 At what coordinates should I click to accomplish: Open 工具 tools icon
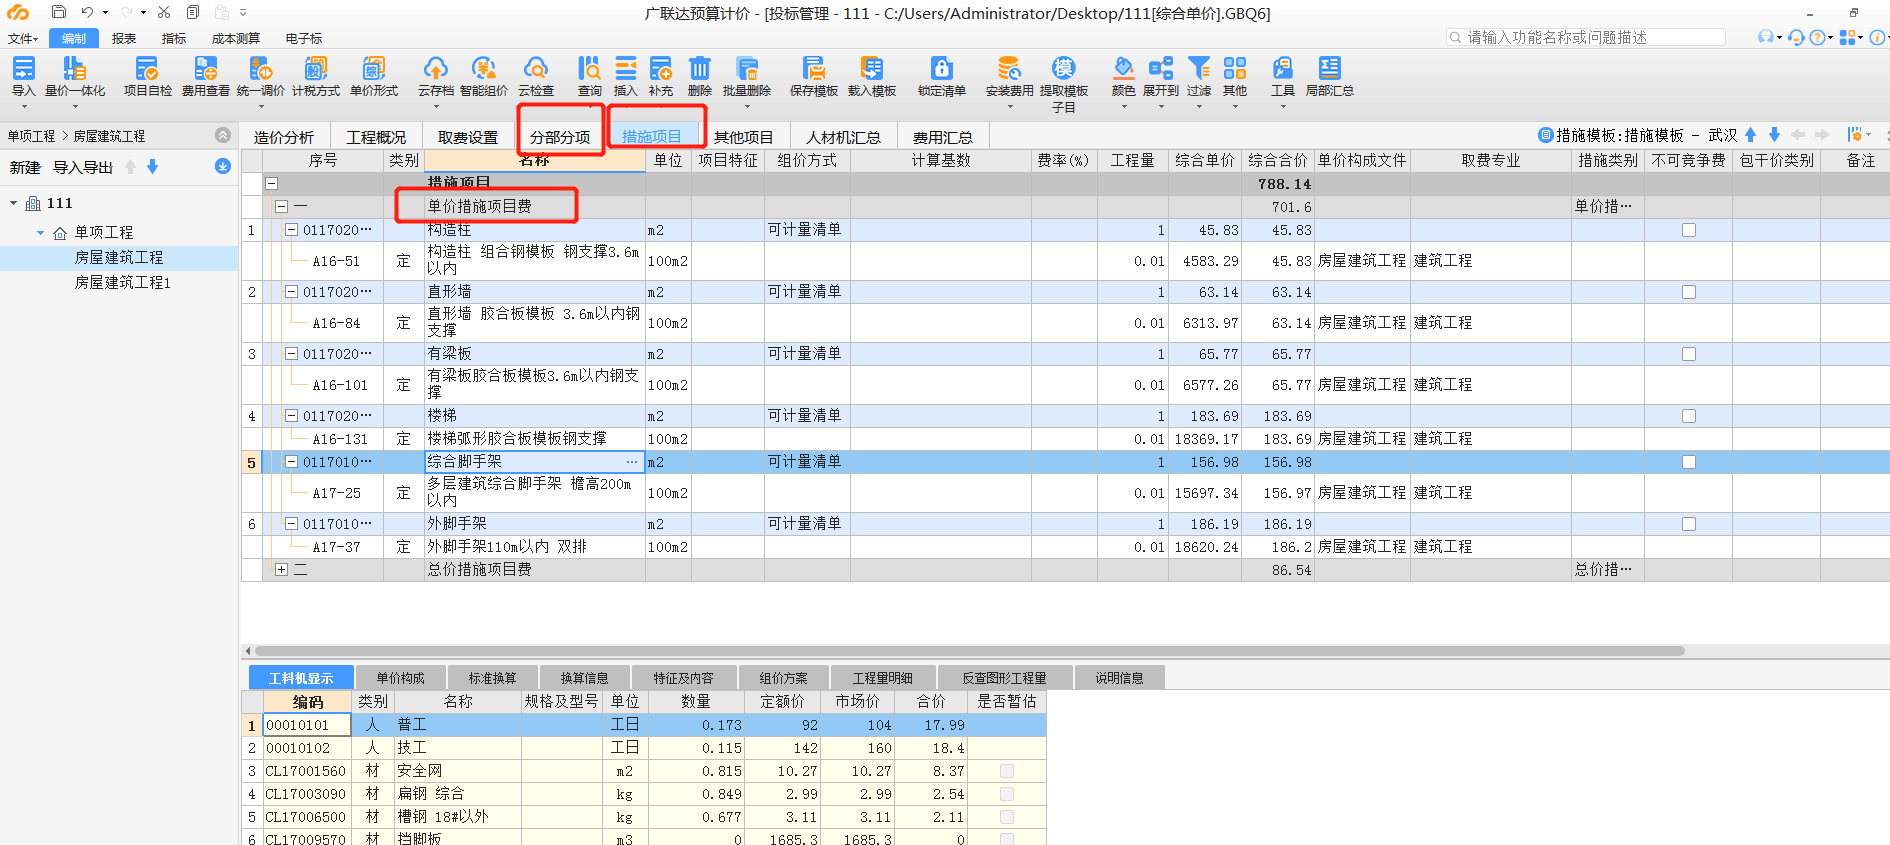point(1282,68)
